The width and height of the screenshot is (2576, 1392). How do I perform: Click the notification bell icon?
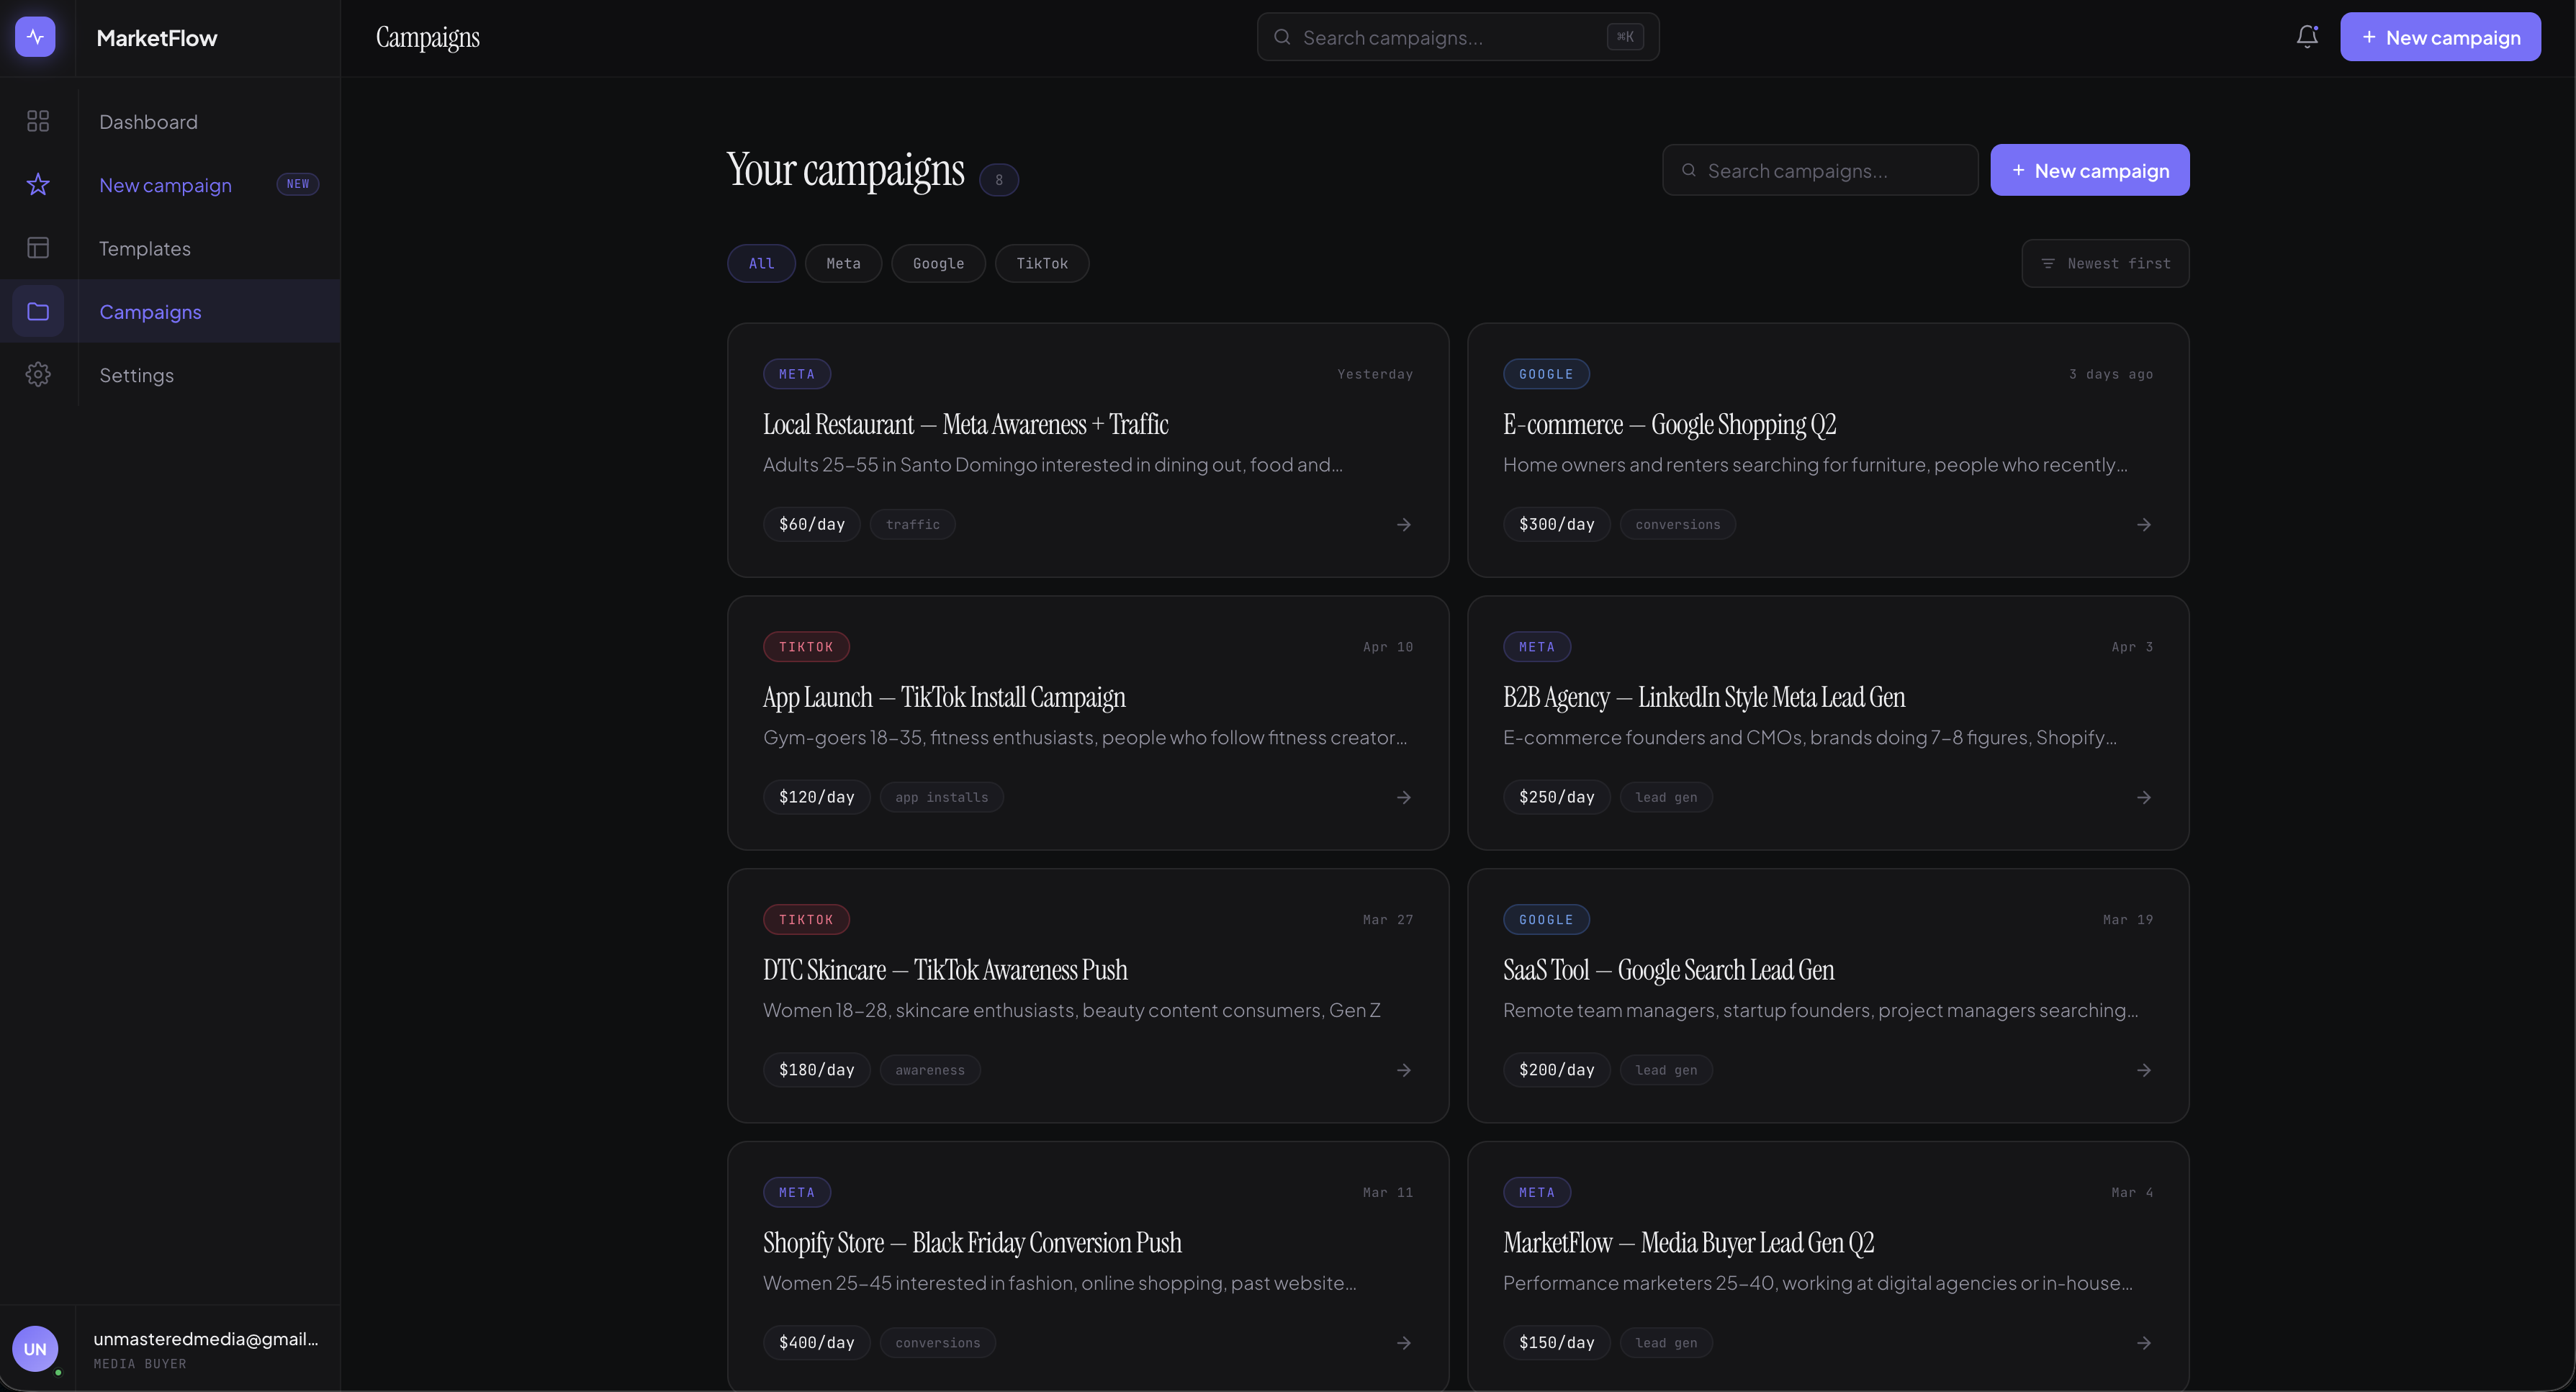(x=2307, y=36)
